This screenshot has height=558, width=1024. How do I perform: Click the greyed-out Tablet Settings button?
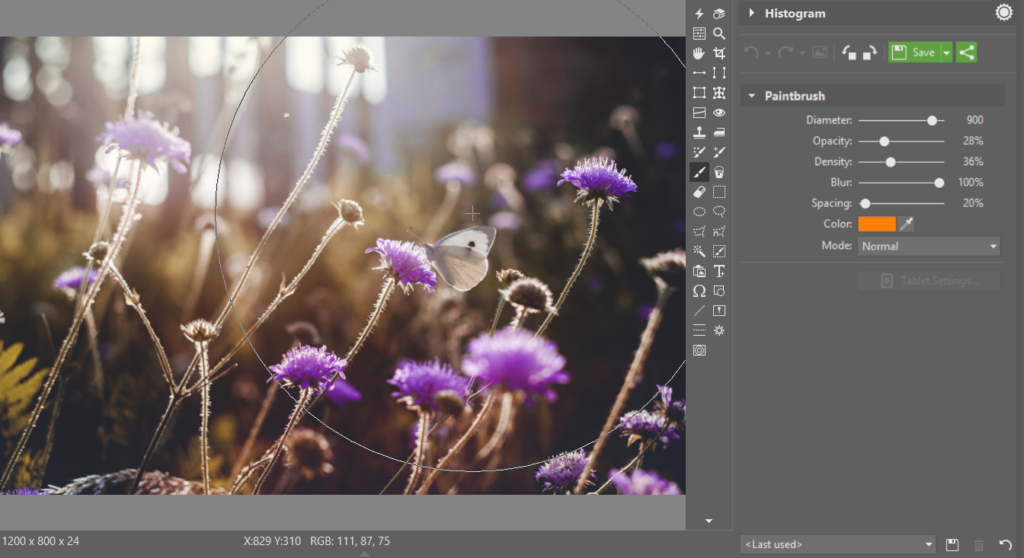[929, 281]
